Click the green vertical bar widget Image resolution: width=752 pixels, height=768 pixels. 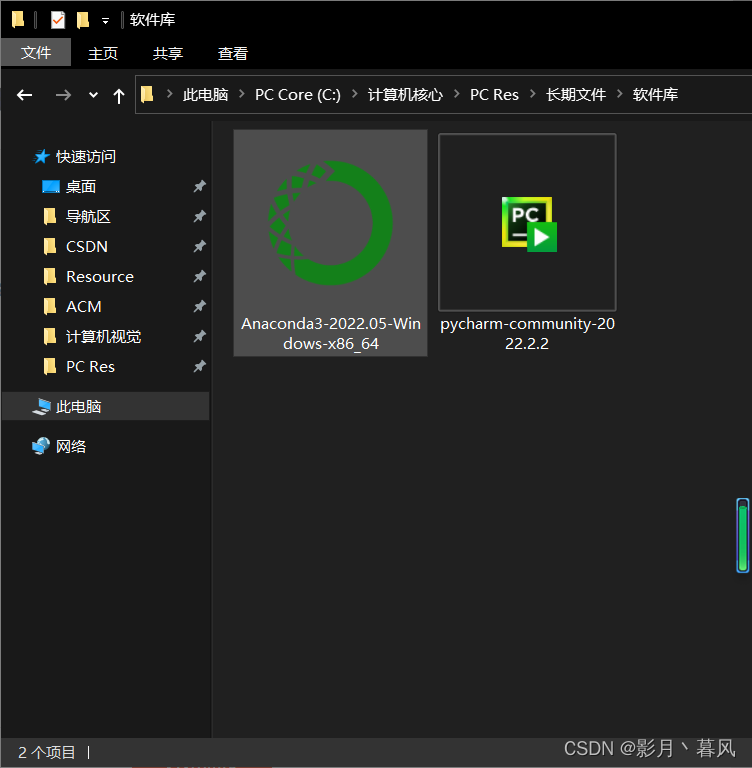[743, 535]
